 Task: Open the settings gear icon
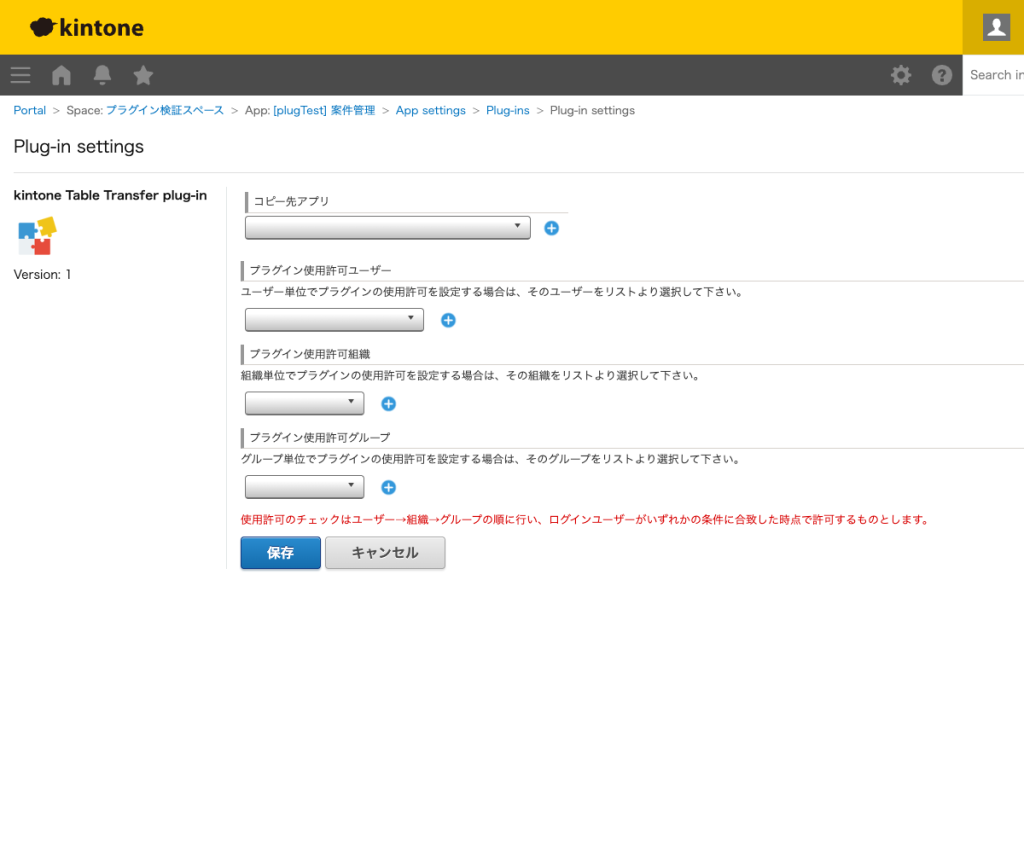901,75
